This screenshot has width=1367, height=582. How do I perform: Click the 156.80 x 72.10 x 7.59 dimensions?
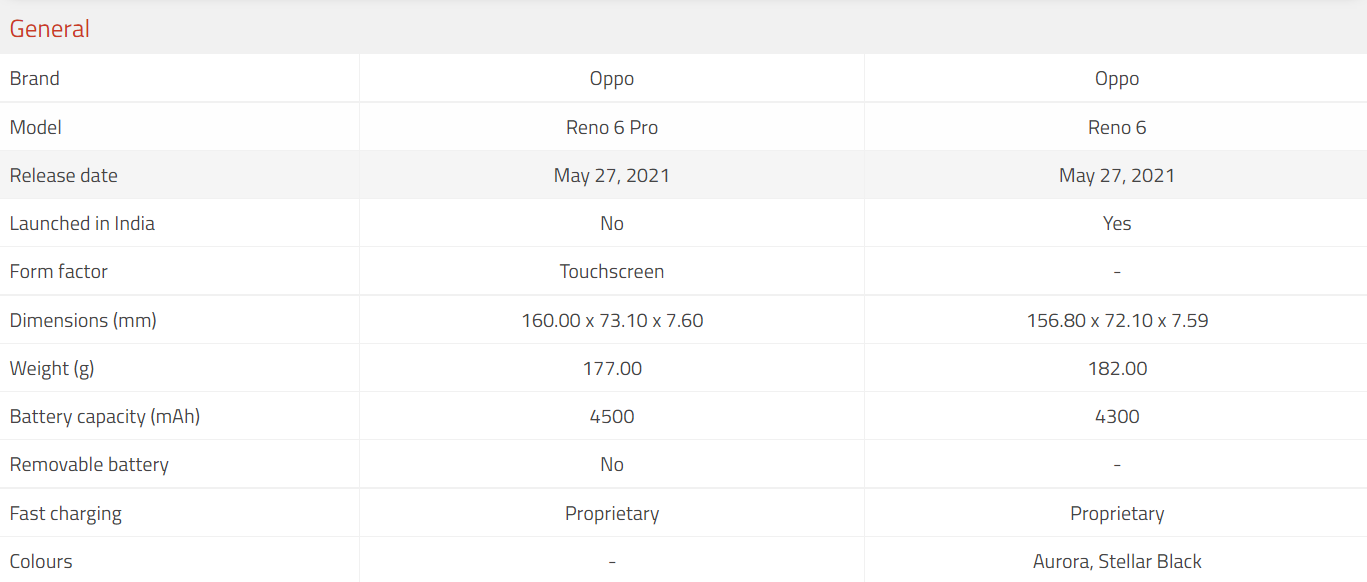[x=1117, y=320]
